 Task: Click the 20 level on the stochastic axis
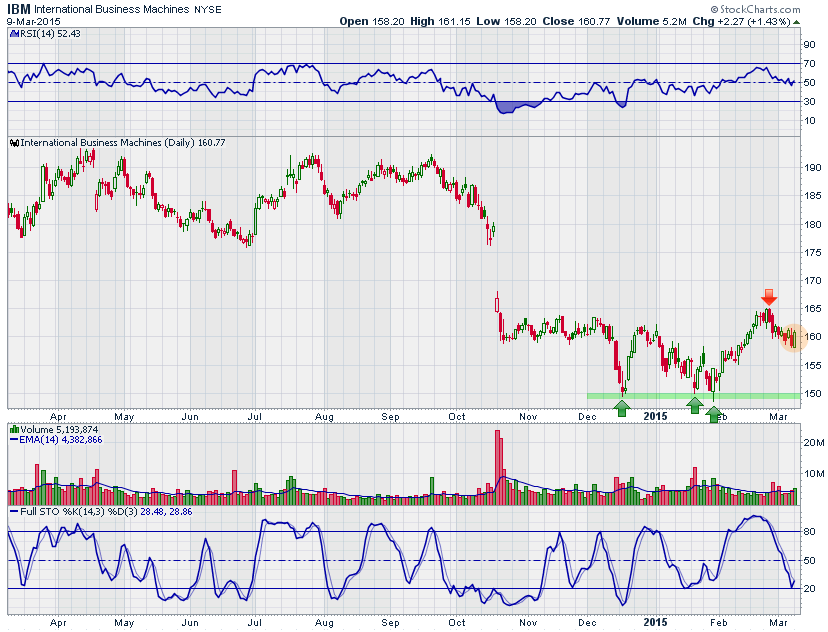tap(809, 589)
